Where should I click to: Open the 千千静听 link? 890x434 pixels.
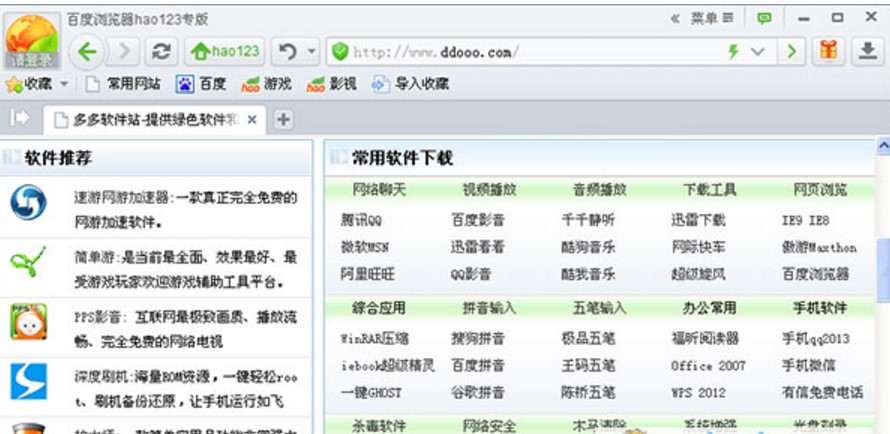tap(588, 220)
